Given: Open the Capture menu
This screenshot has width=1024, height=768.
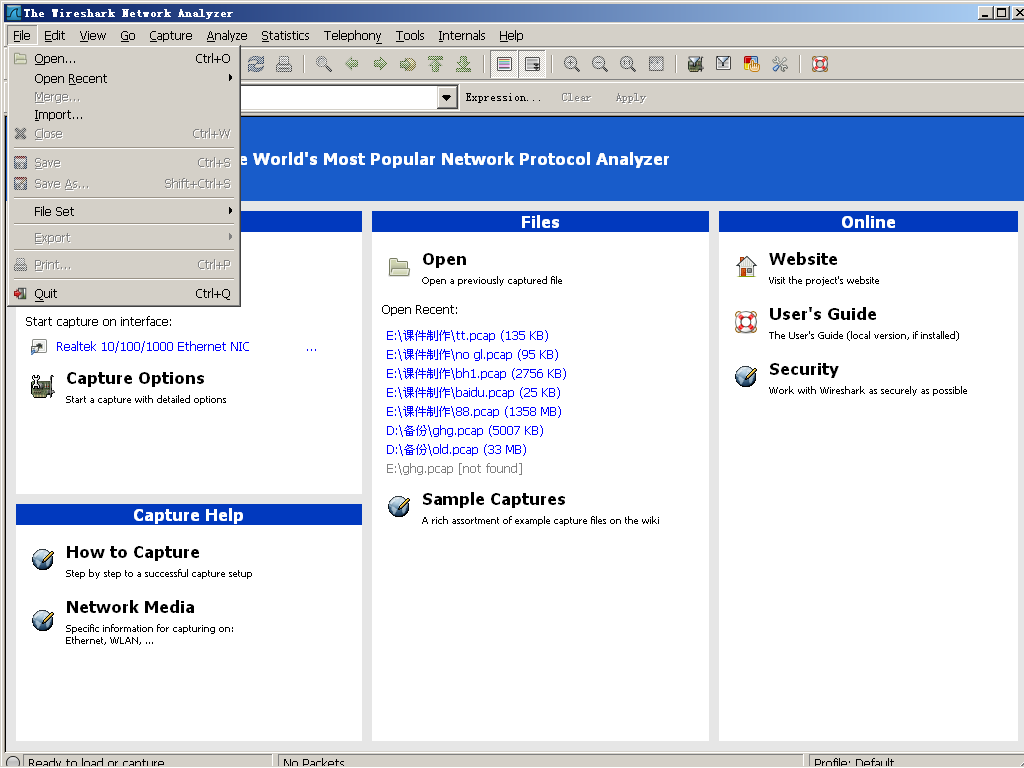Looking at the screenshot, I should tap(170, 36).
